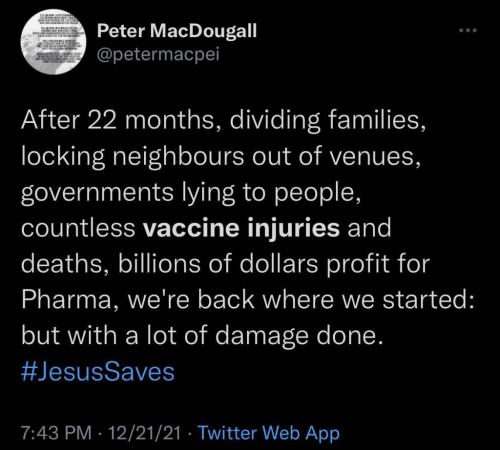The image size is (500, 450).
Task: Click the phrase "dividing families"
Action: point(325,120)
